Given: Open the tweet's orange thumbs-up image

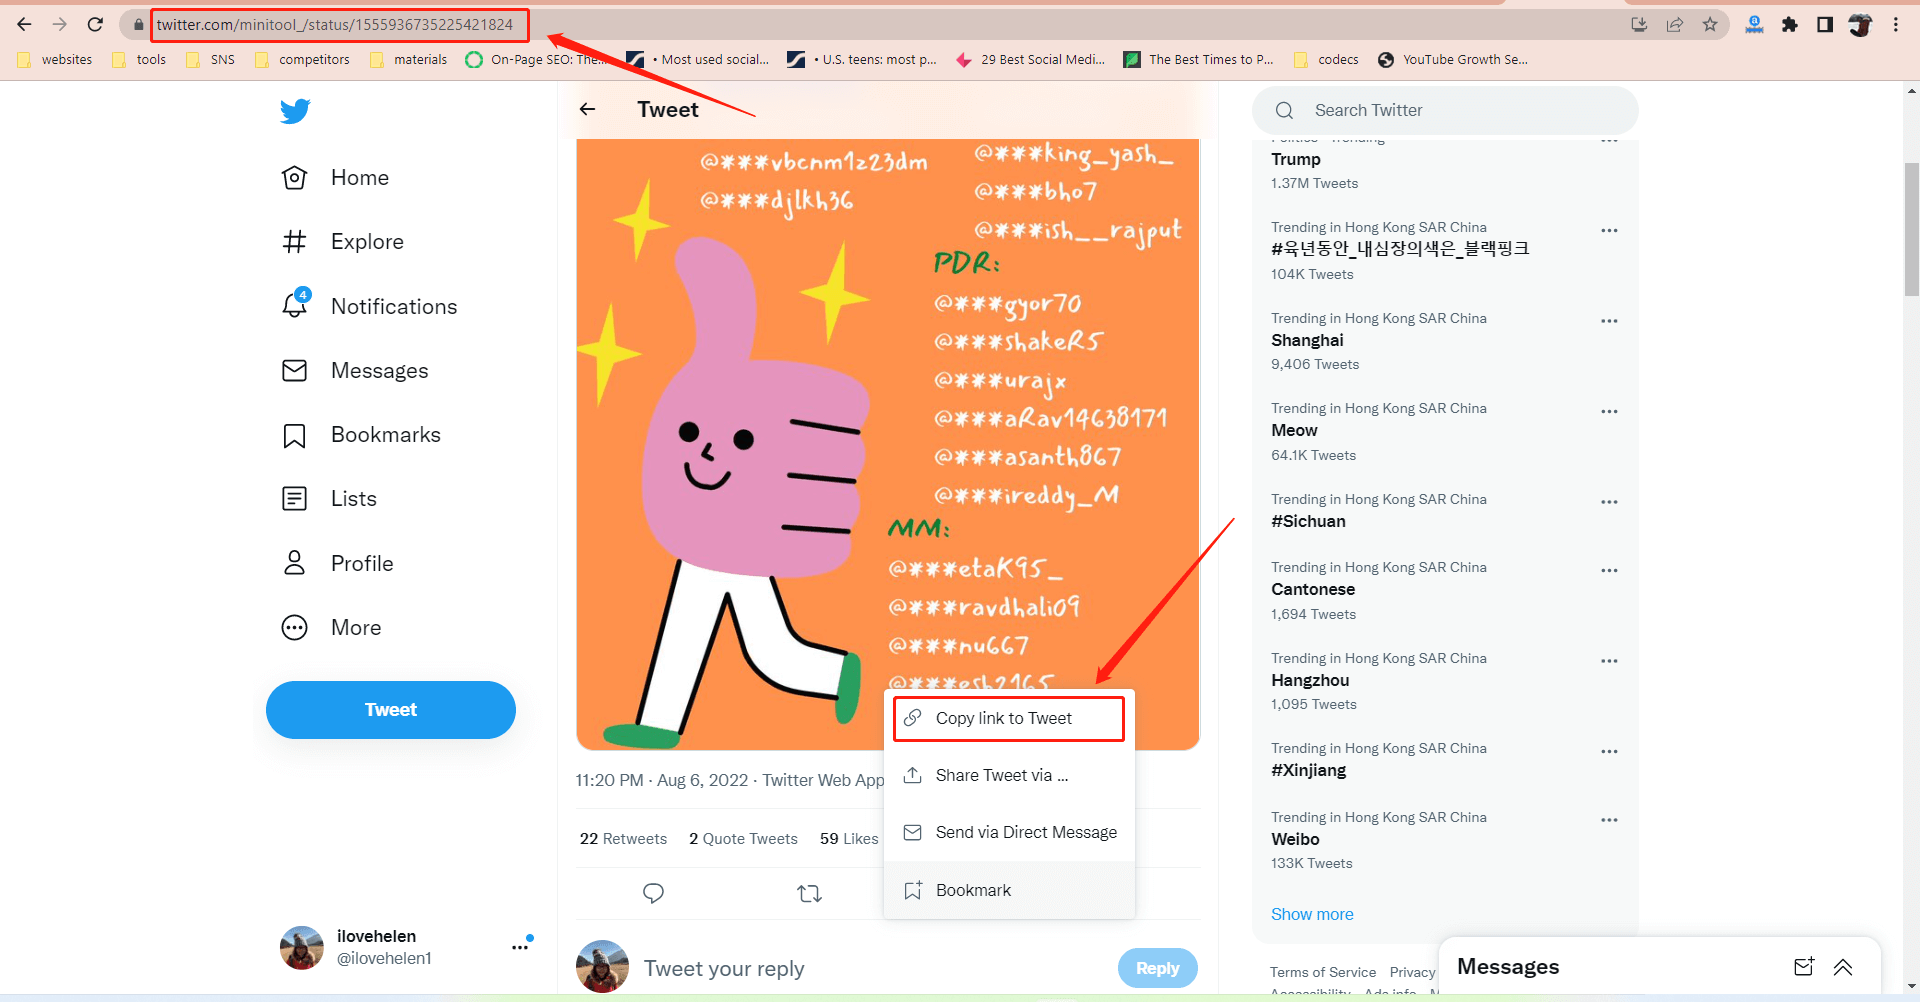Looking at the screenshot, I should pyautogui.click(x=888, y=444).
